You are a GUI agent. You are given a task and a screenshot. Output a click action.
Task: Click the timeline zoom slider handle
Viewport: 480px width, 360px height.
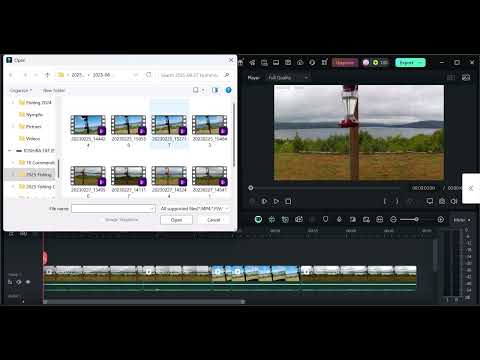coord(416,219)
